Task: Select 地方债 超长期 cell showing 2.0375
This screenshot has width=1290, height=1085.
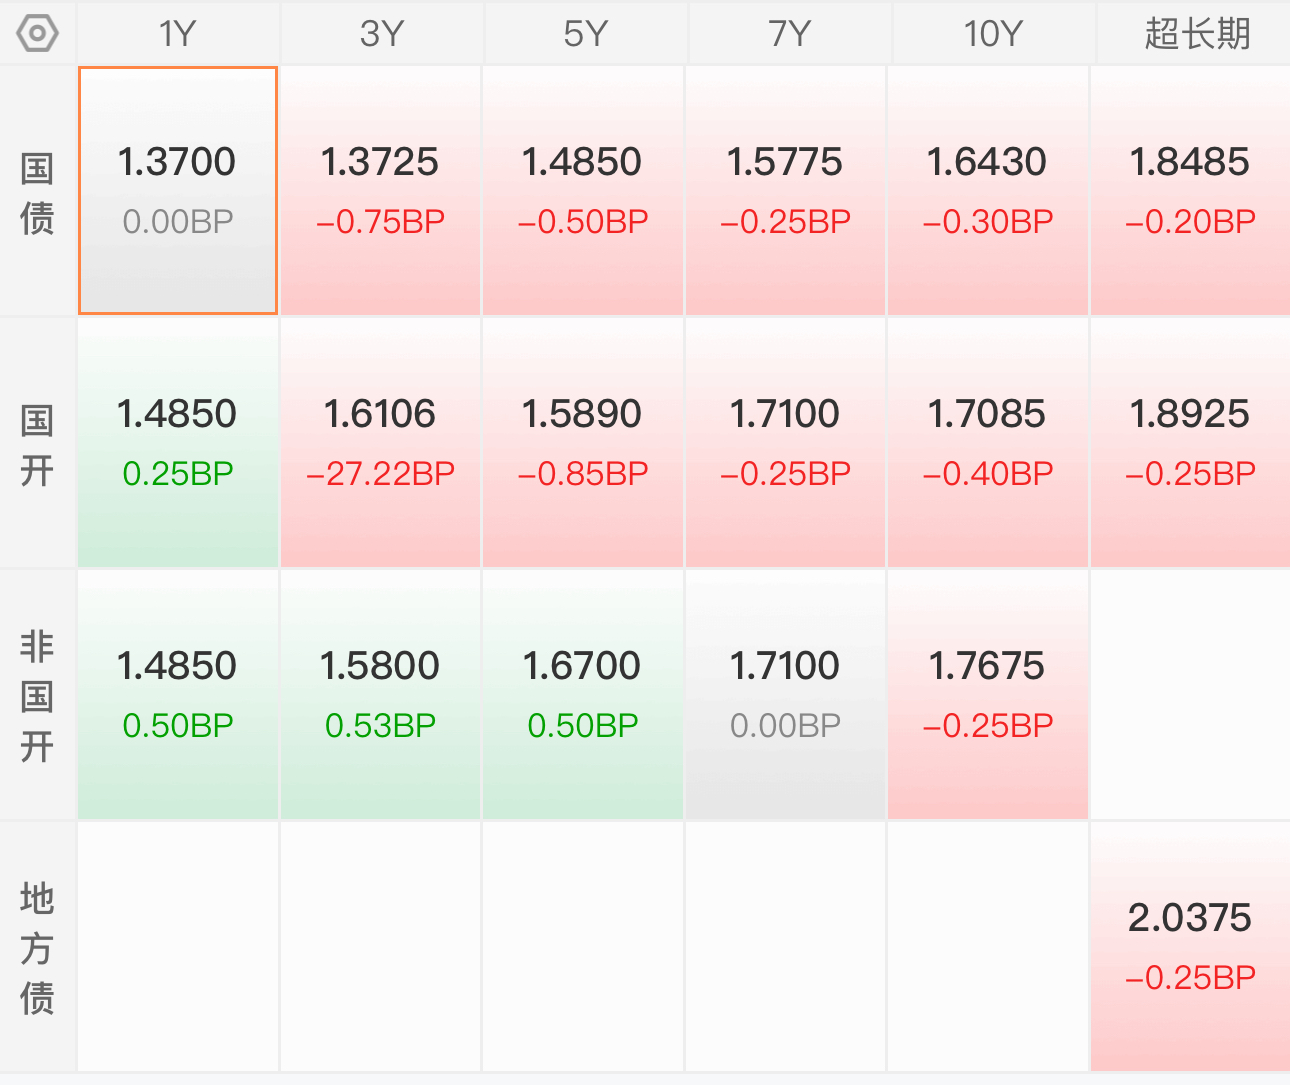Action: pos(1190,947)
